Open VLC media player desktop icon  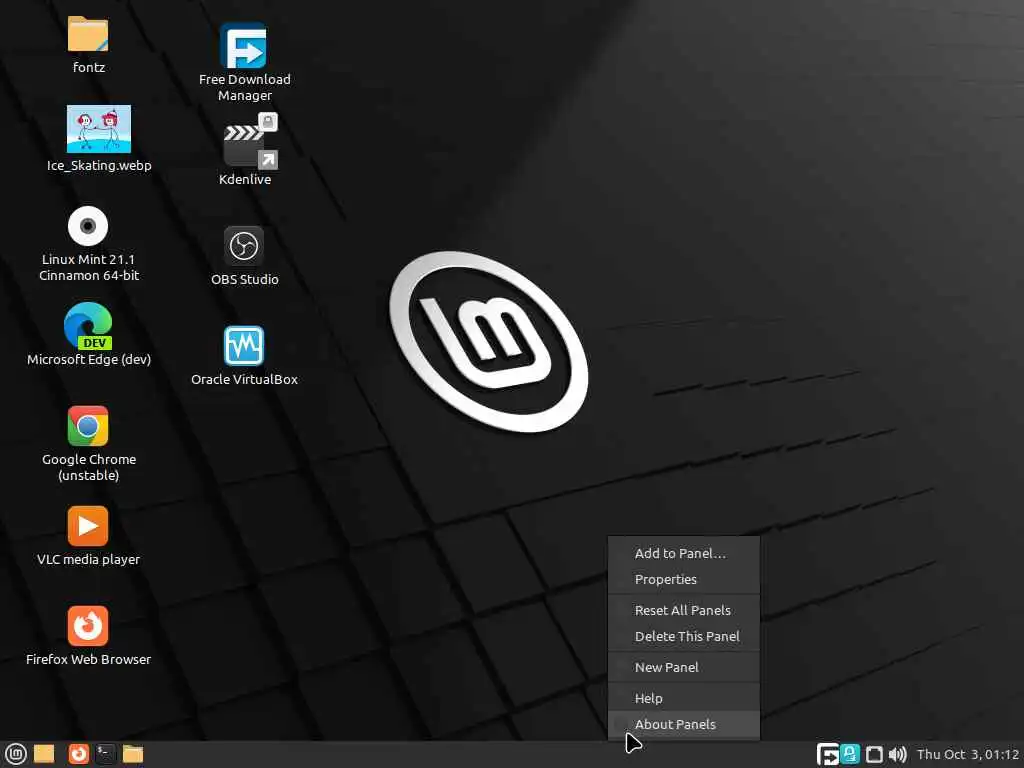click(x=88, y=526)
